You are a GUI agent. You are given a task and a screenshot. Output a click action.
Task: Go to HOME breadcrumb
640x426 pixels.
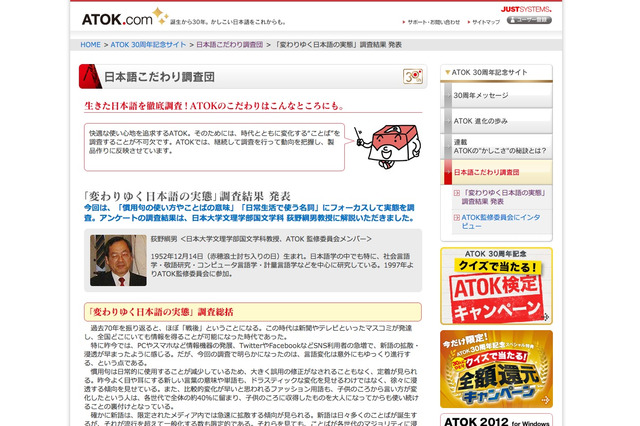click(90, 44)
